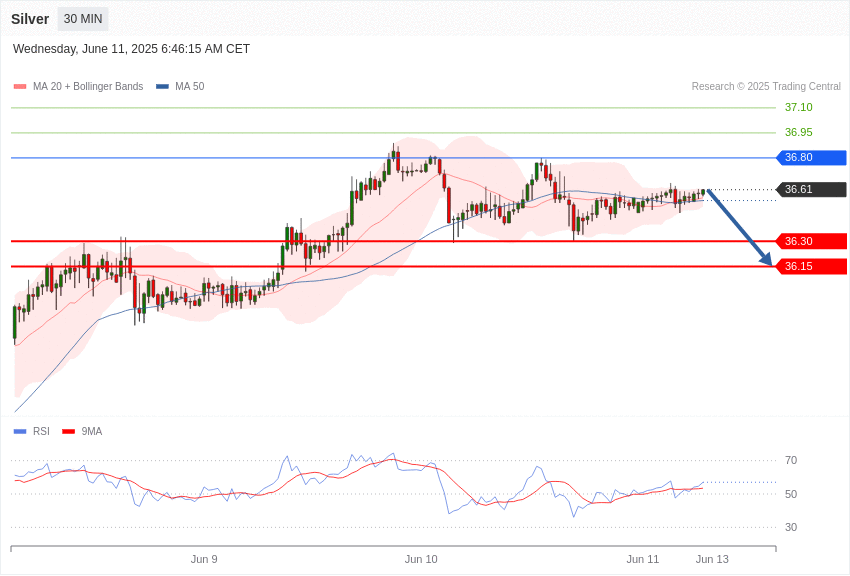This screenshot has height=576, width=850.
Task: Click the 9MA legend label
Action: [x=92, y=431]
